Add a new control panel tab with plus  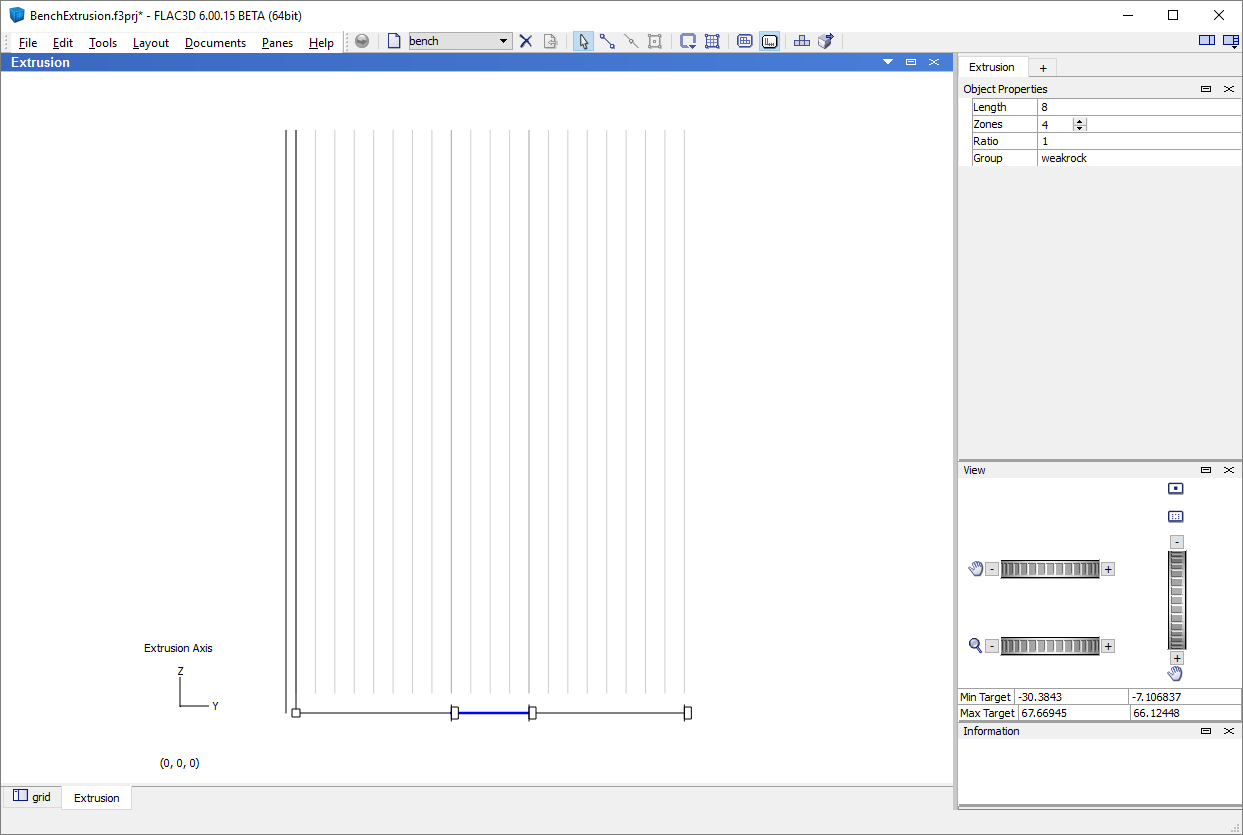tap(1042, 68)
